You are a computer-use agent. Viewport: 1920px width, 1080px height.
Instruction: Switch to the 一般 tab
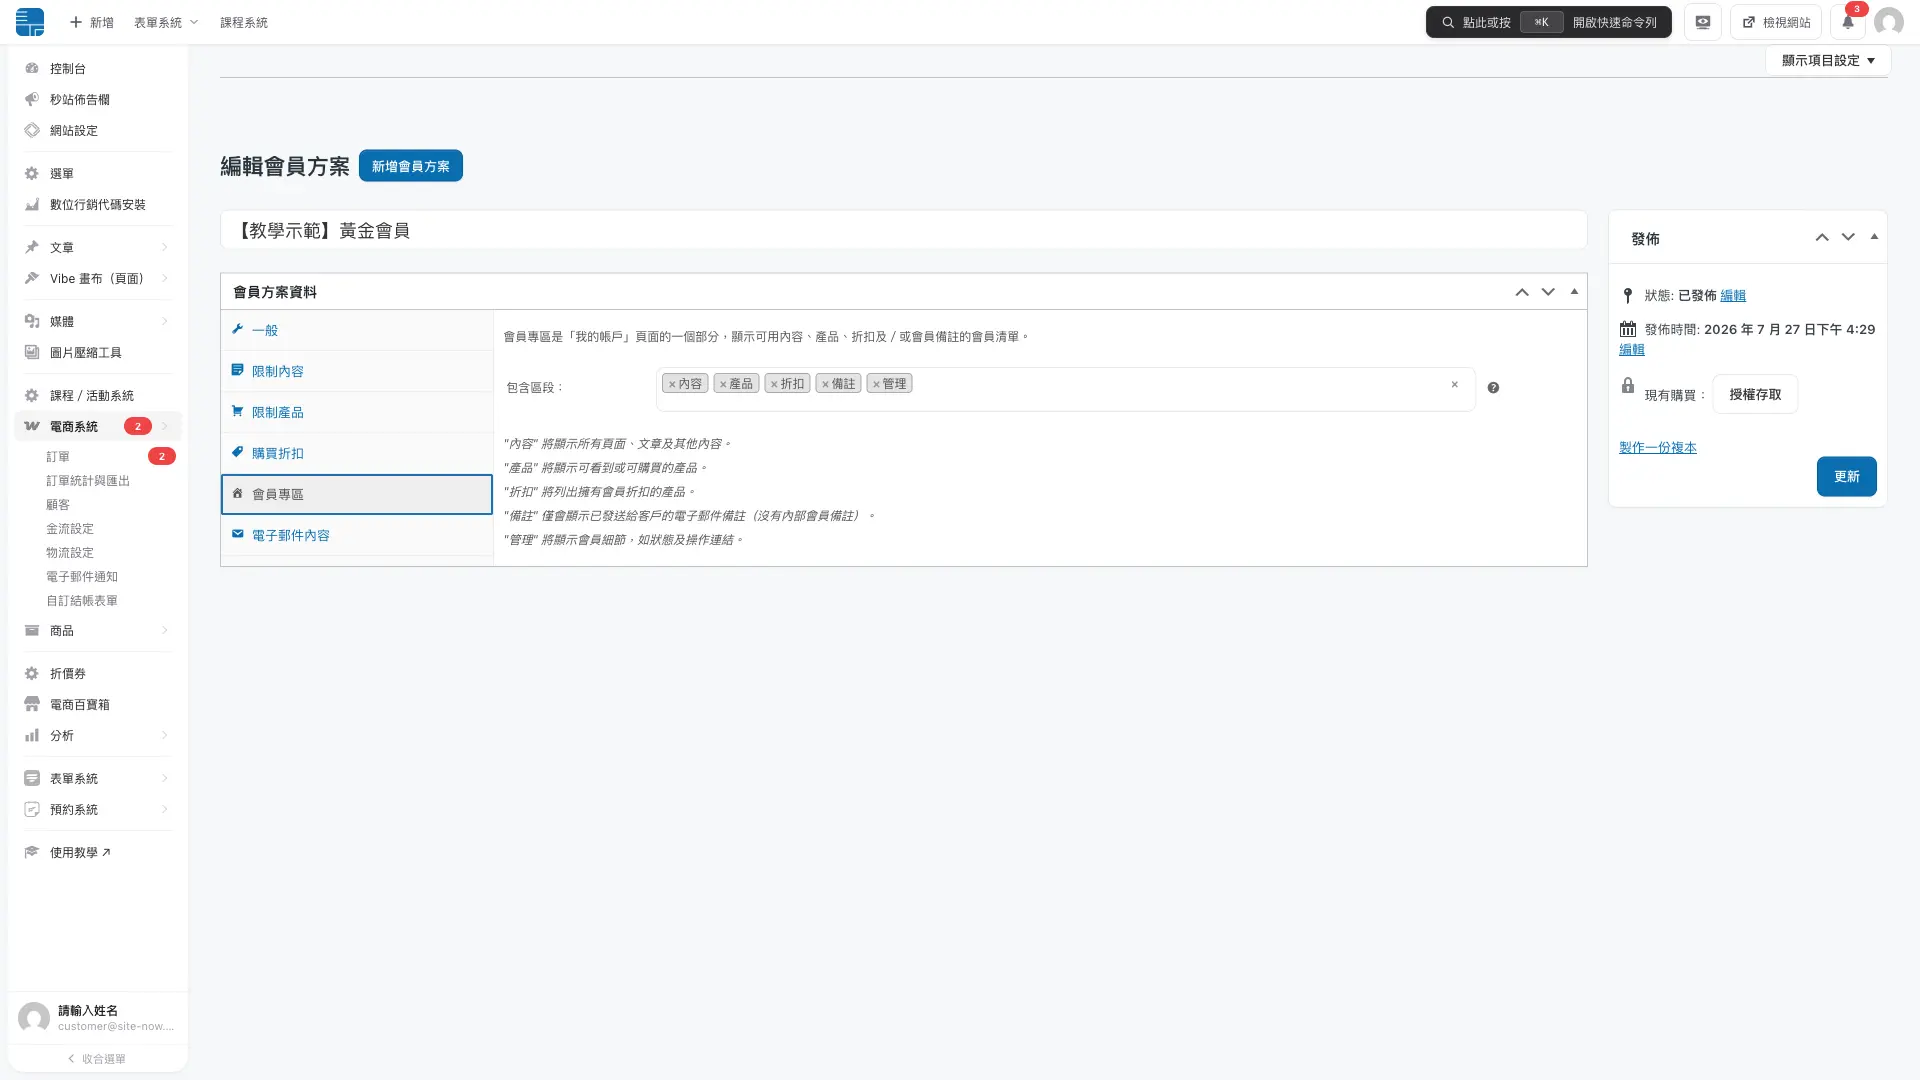point(357,330)
